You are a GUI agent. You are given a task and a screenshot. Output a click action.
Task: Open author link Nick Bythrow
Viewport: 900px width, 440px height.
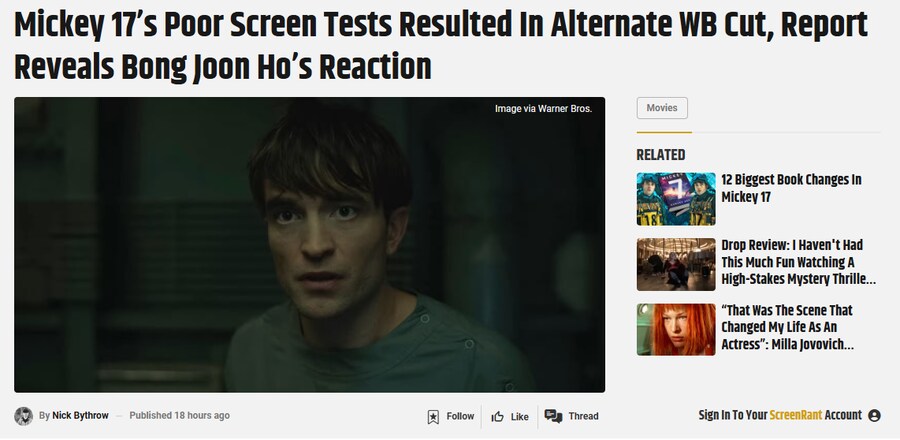pos(80,415)
